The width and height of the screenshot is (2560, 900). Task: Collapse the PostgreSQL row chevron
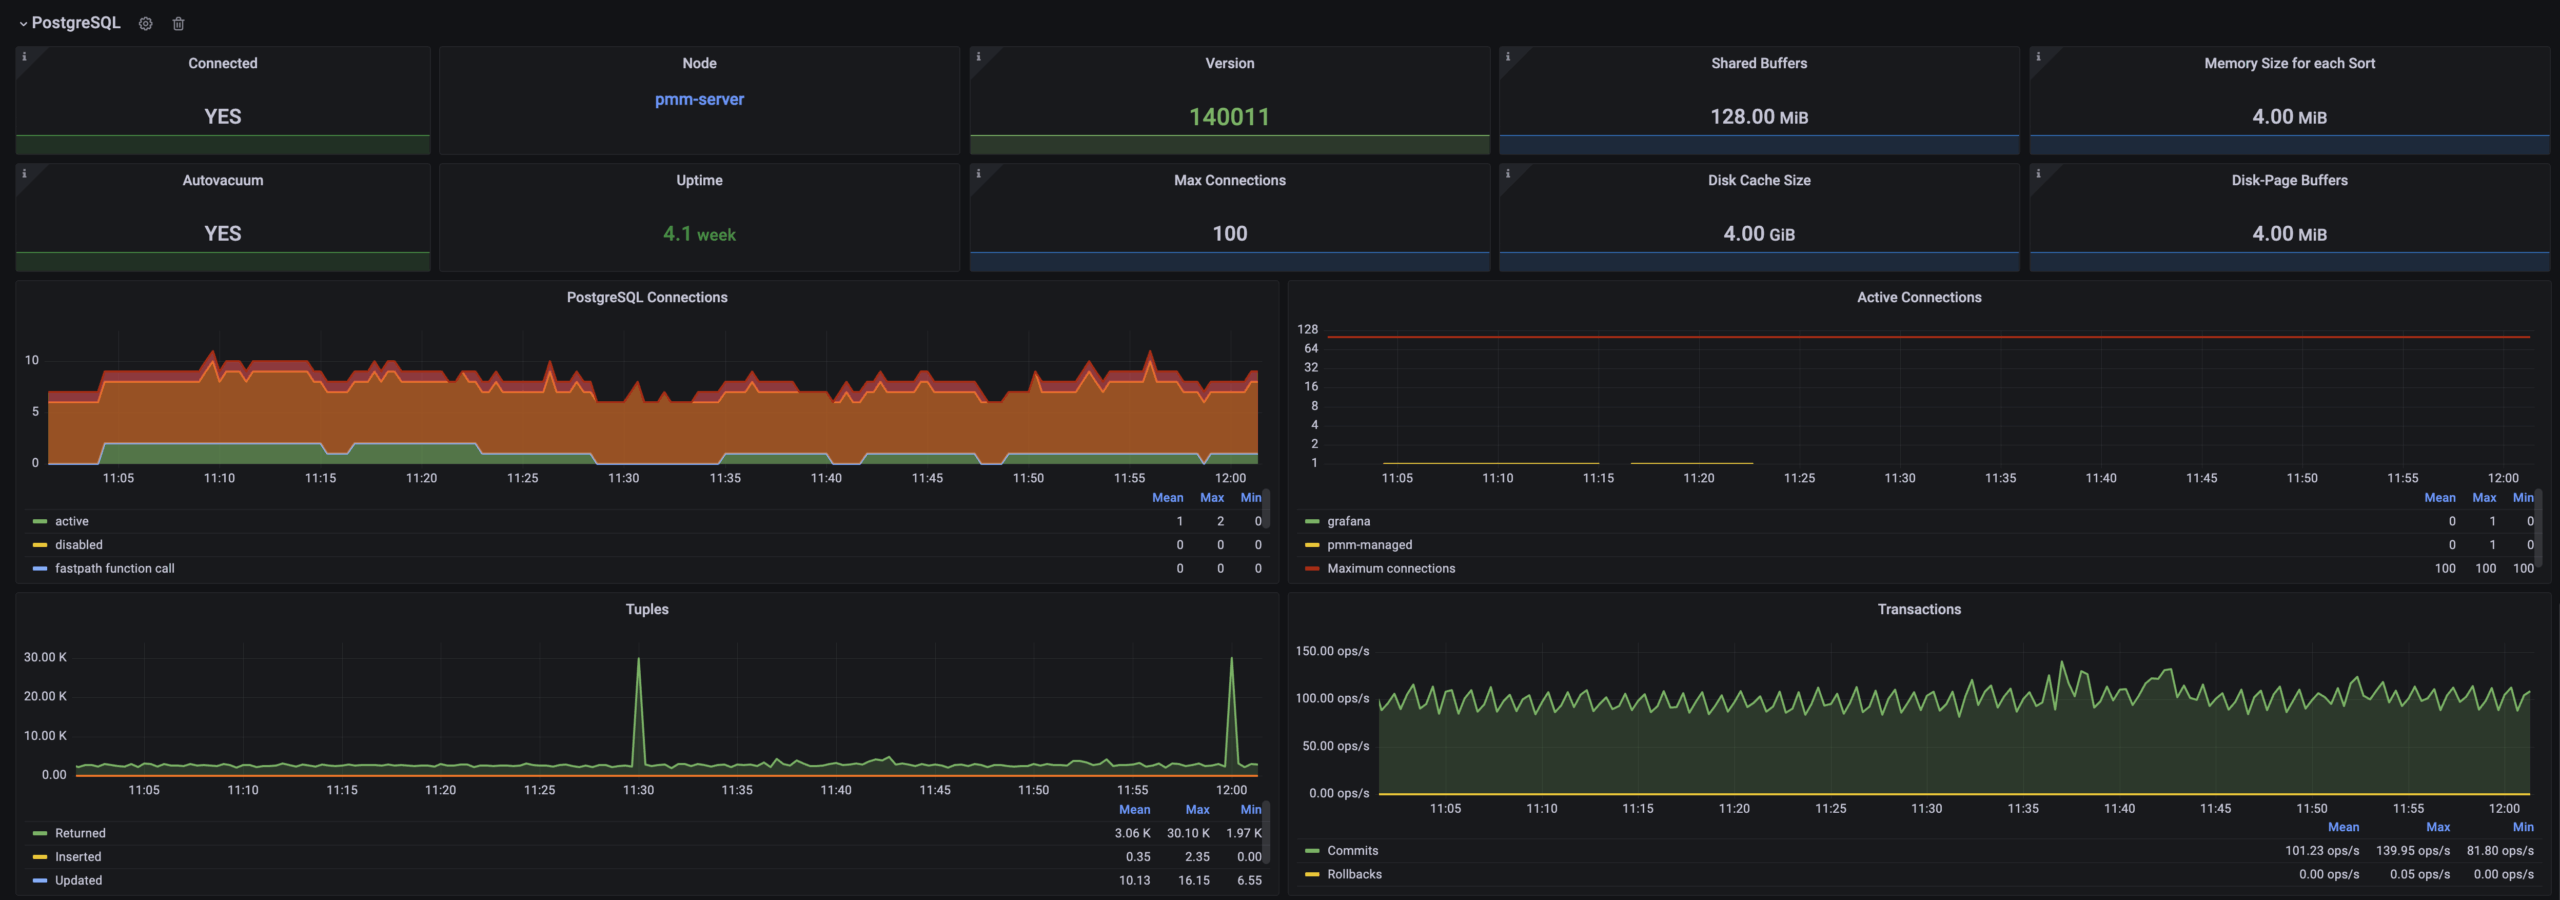pyautogui.click(x=23, y=23)
